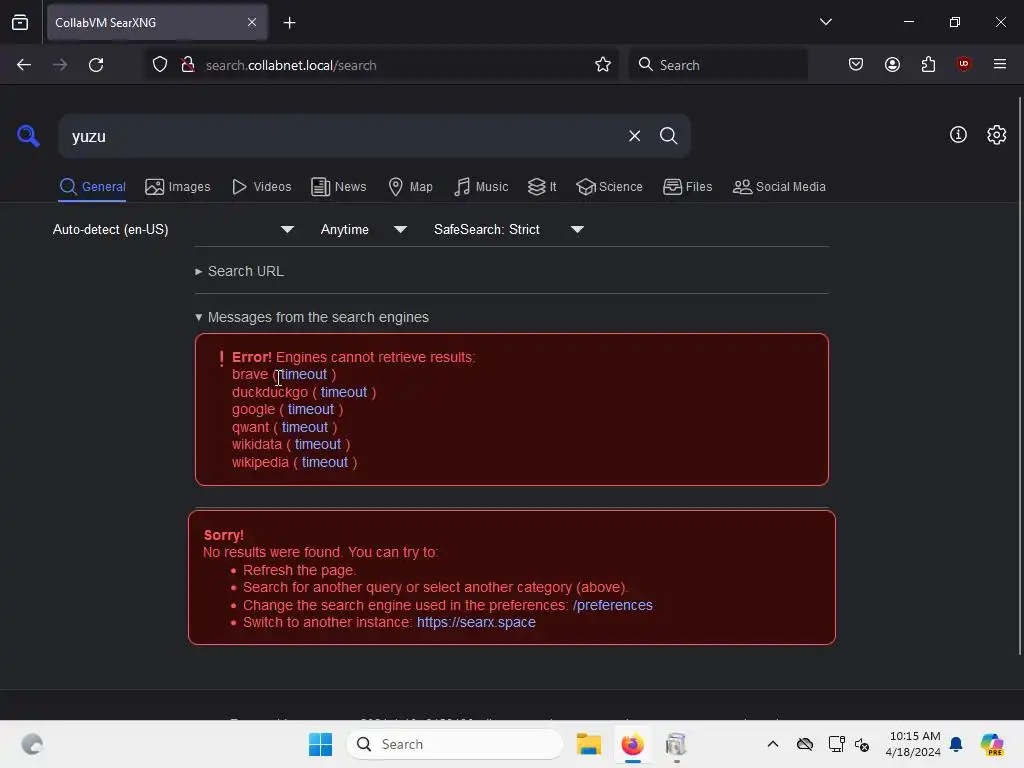Open Firefox account menu

click(892, 65)
